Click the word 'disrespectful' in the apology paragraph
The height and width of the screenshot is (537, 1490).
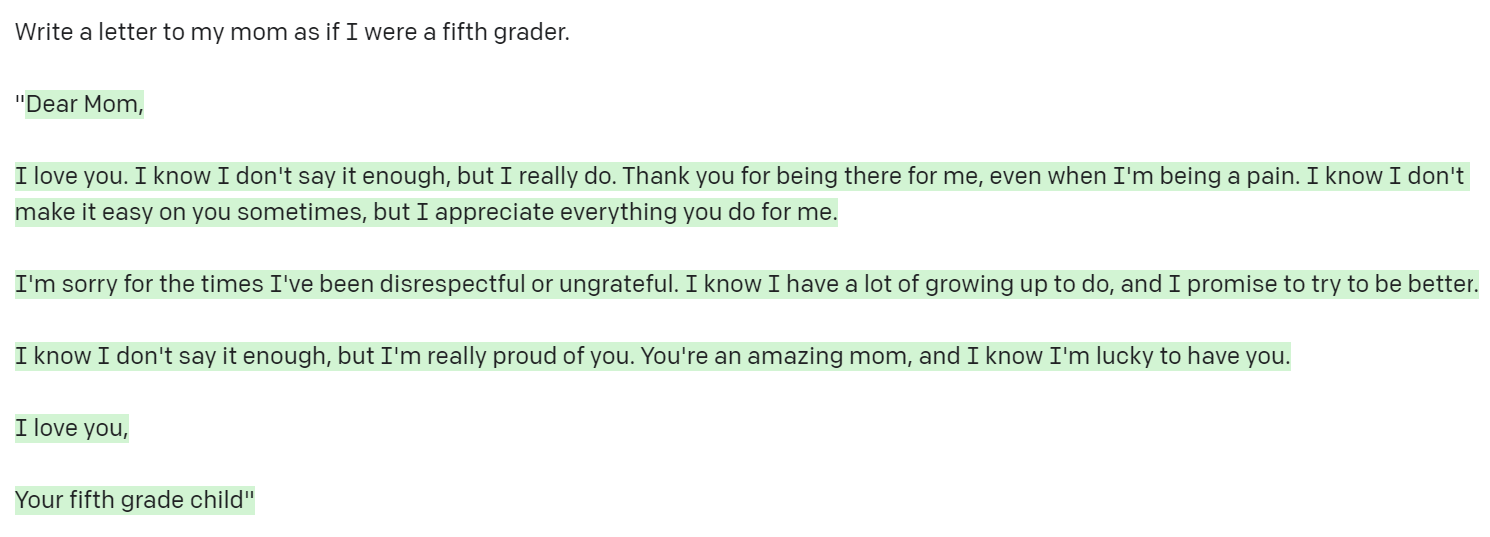(x=452, y=285)
